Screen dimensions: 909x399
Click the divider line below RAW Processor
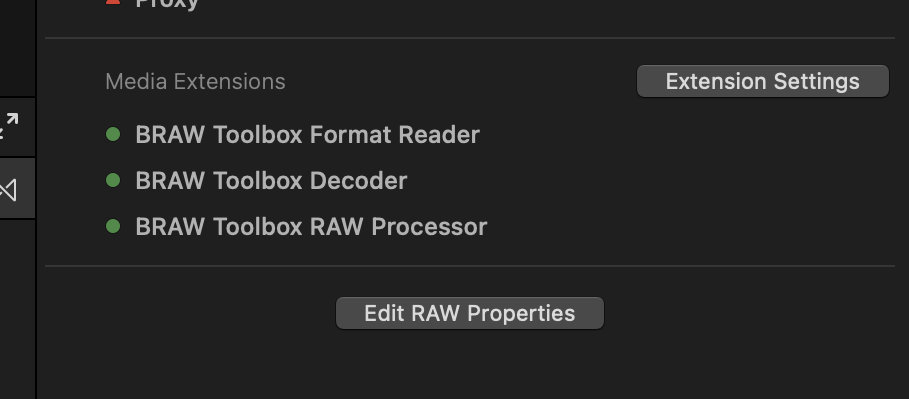(470, 266)
